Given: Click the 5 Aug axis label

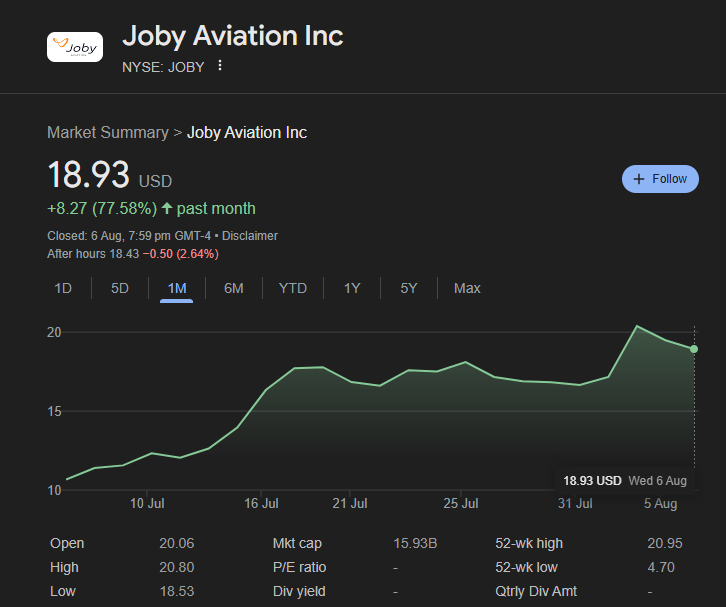Looking at the screenshot, I should 661,503.
